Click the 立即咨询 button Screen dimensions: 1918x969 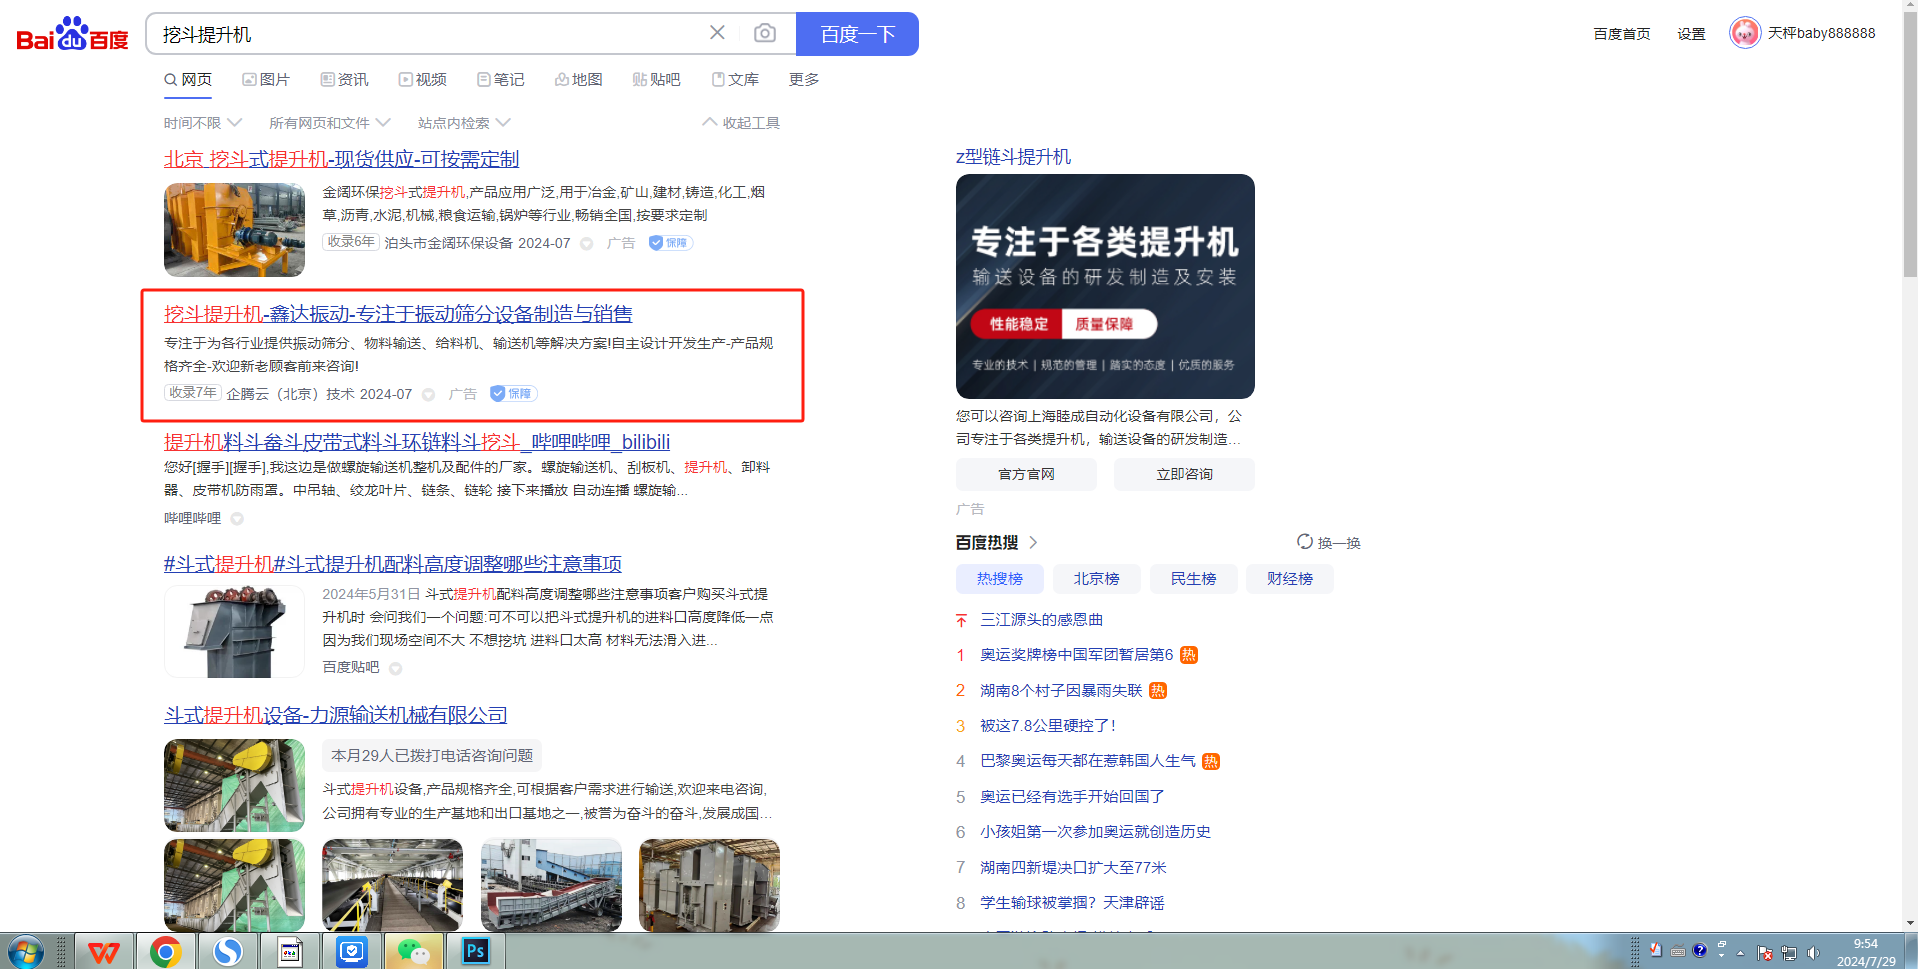point(1184,474)
